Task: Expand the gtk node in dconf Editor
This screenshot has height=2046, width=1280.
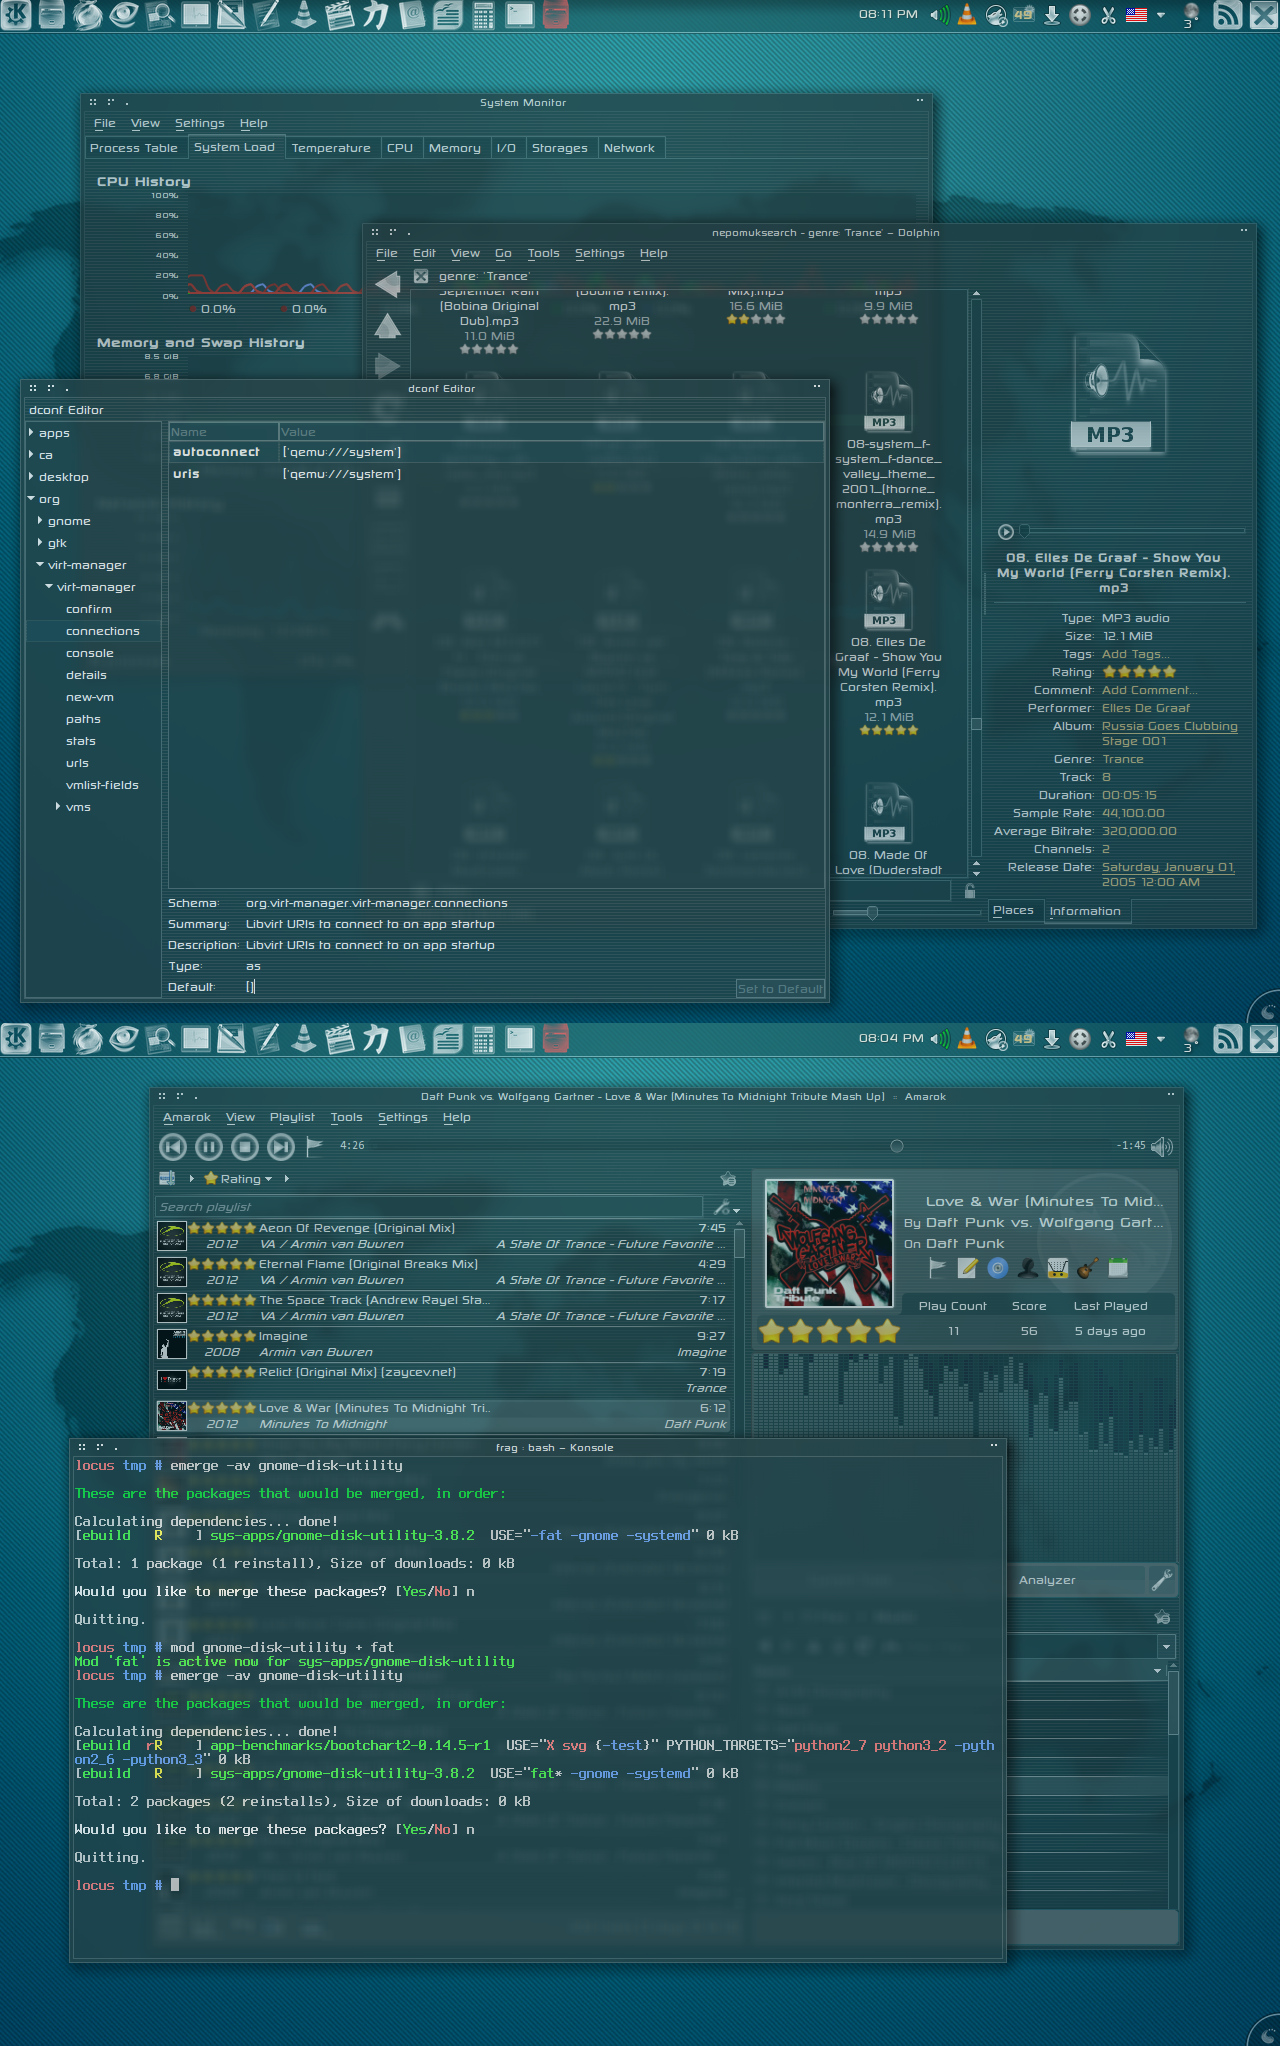Action: coord(40,543)
